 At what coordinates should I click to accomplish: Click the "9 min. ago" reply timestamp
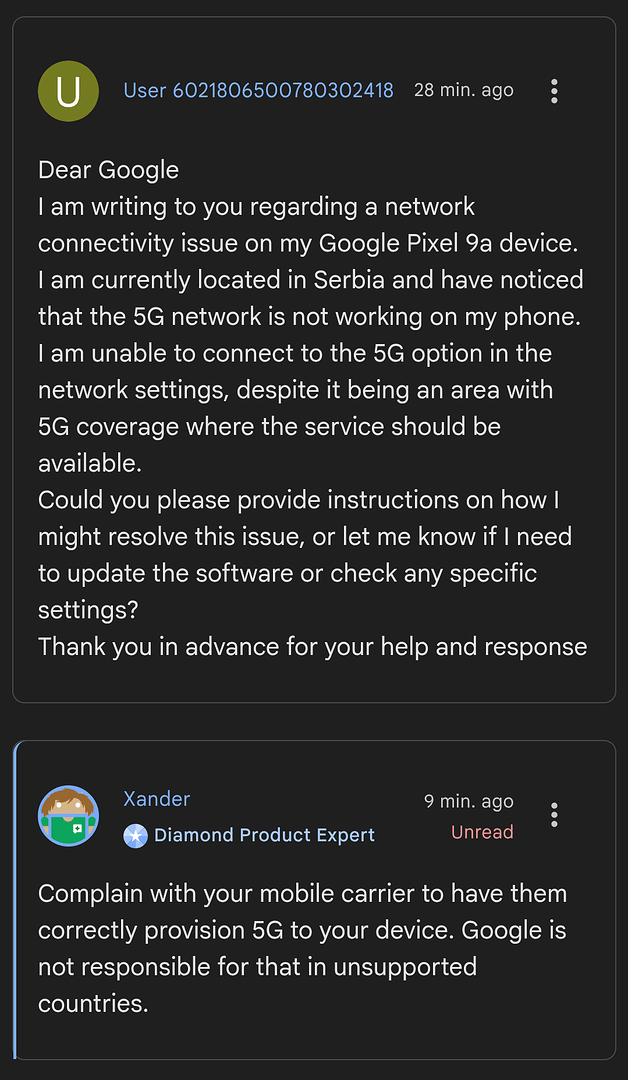(x=468, y=801)
